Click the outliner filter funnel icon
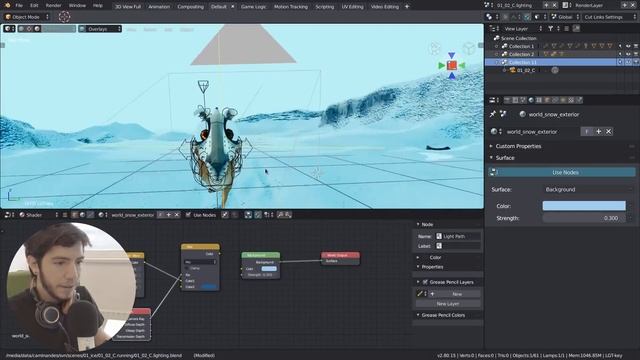The width and height of the screenshot is (640, 360). tap(550, 29)
